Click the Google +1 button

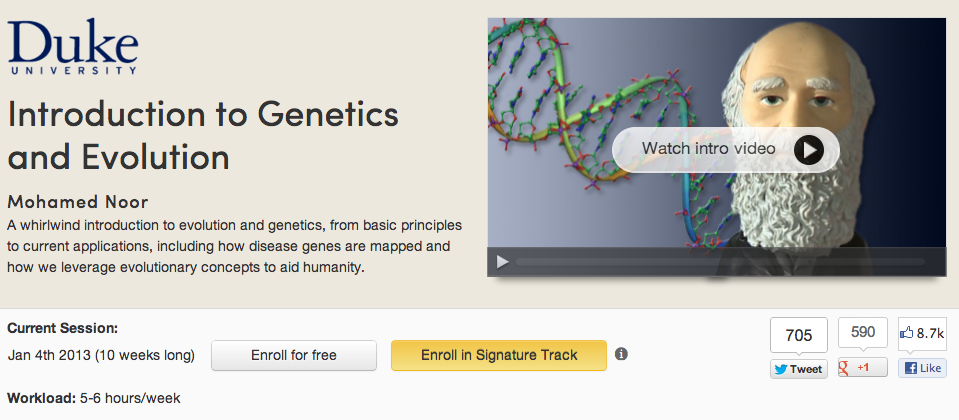pos(862,368)
